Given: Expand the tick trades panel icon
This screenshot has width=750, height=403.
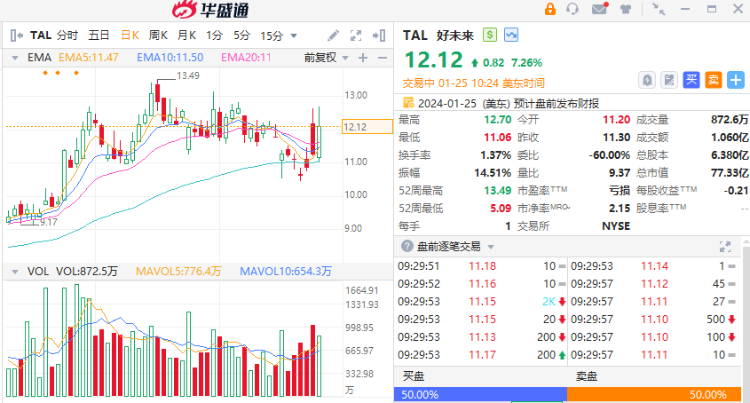Looking at the screenshot, I should pyautogui.click(x=725, y=246).
